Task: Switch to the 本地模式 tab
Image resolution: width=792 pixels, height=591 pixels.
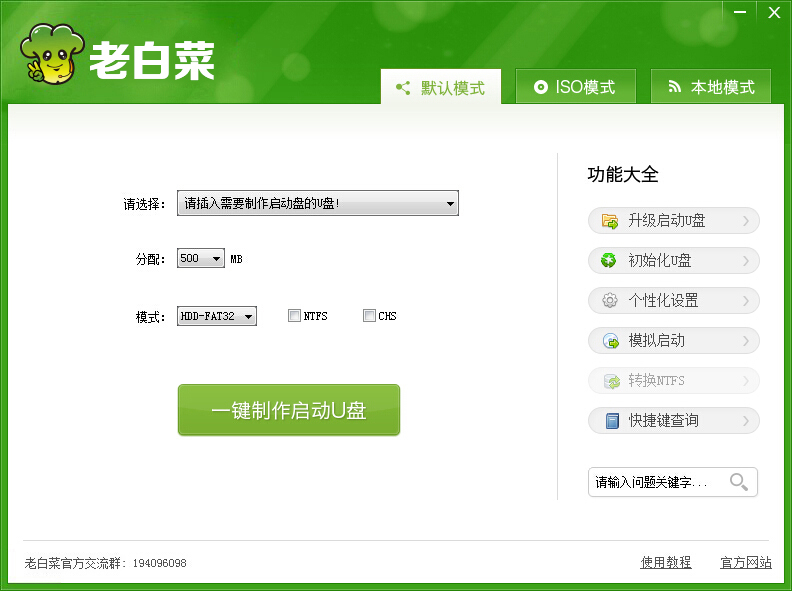Action: [x=710, y=87]
